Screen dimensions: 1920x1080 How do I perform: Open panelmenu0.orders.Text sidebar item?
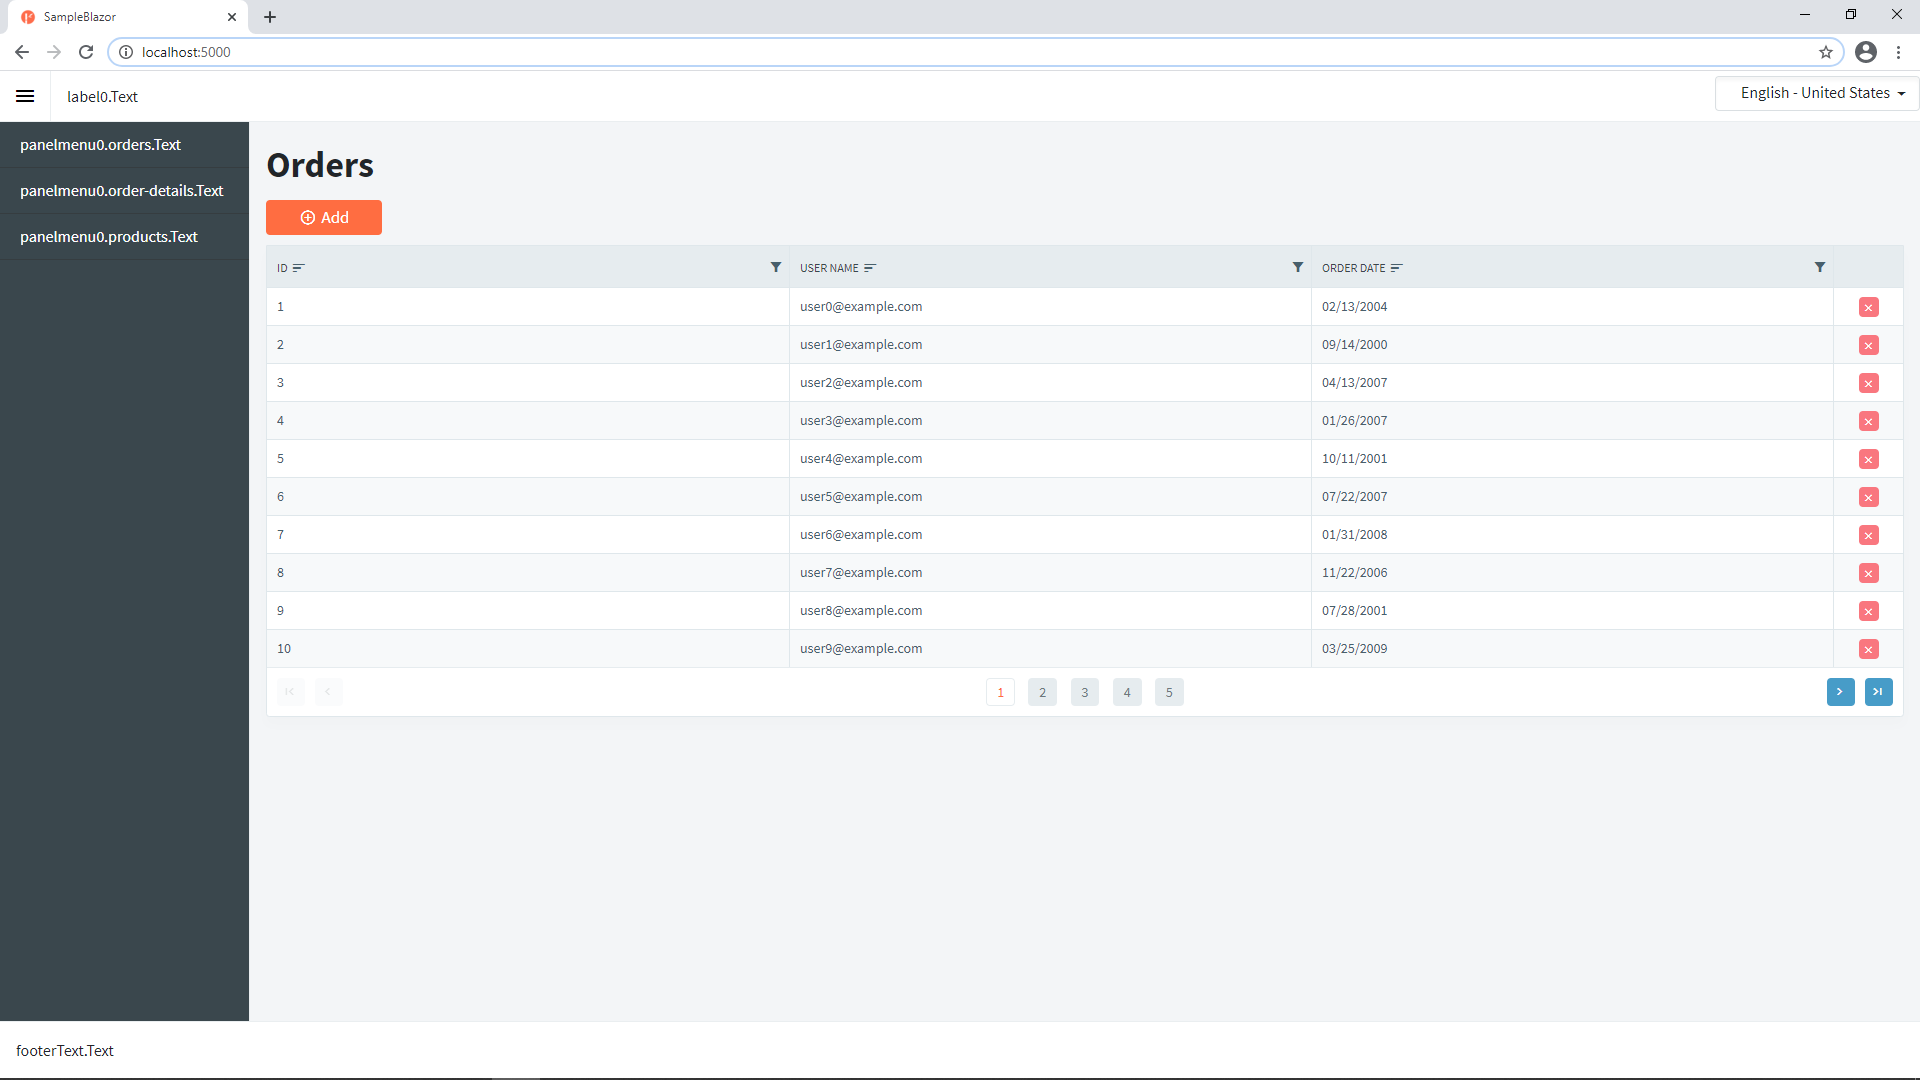[x=124, y=145]
